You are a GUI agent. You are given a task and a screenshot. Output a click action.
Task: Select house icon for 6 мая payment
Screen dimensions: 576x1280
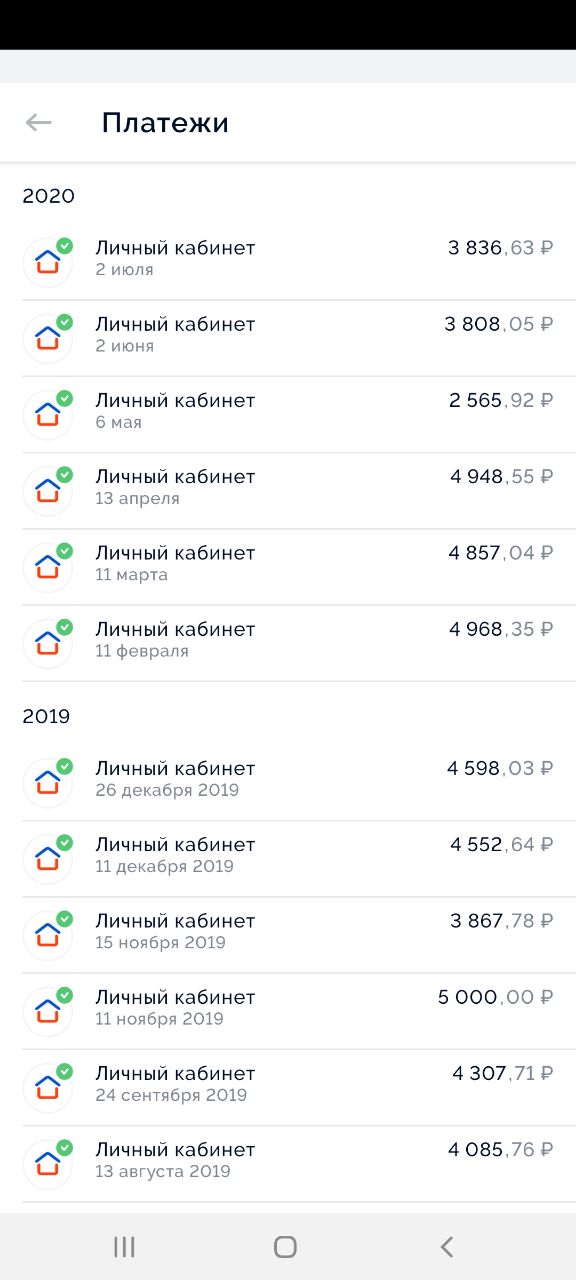[x=48, y=414]
